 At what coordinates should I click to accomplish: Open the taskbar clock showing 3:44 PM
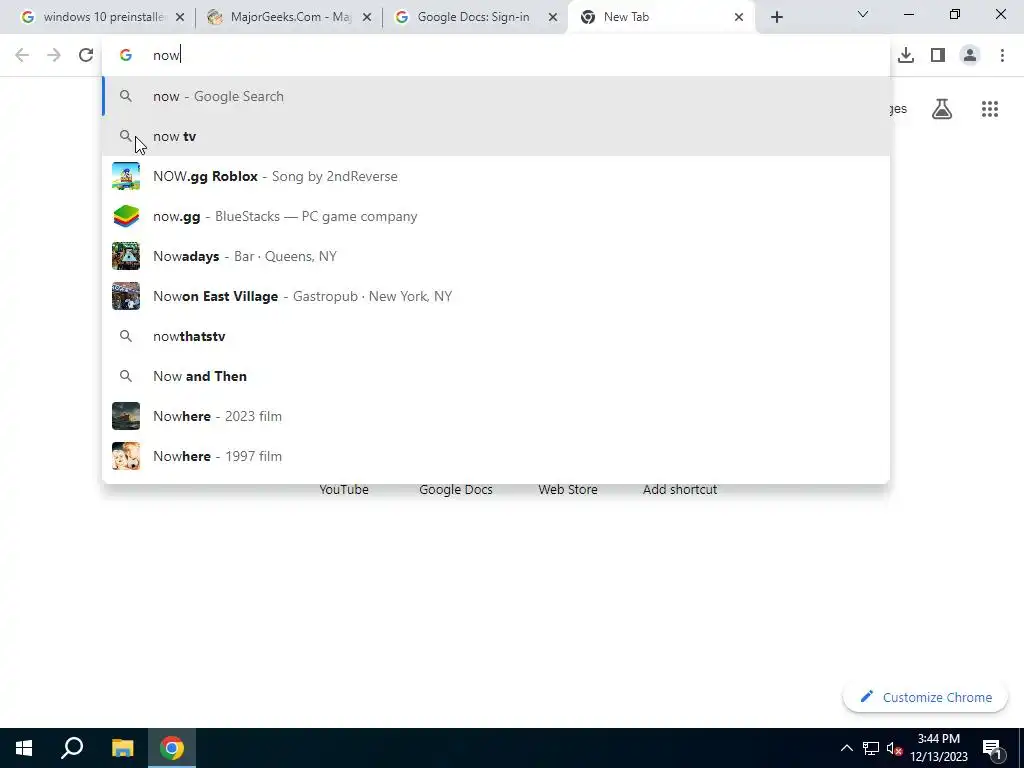(x=938, y=748)
